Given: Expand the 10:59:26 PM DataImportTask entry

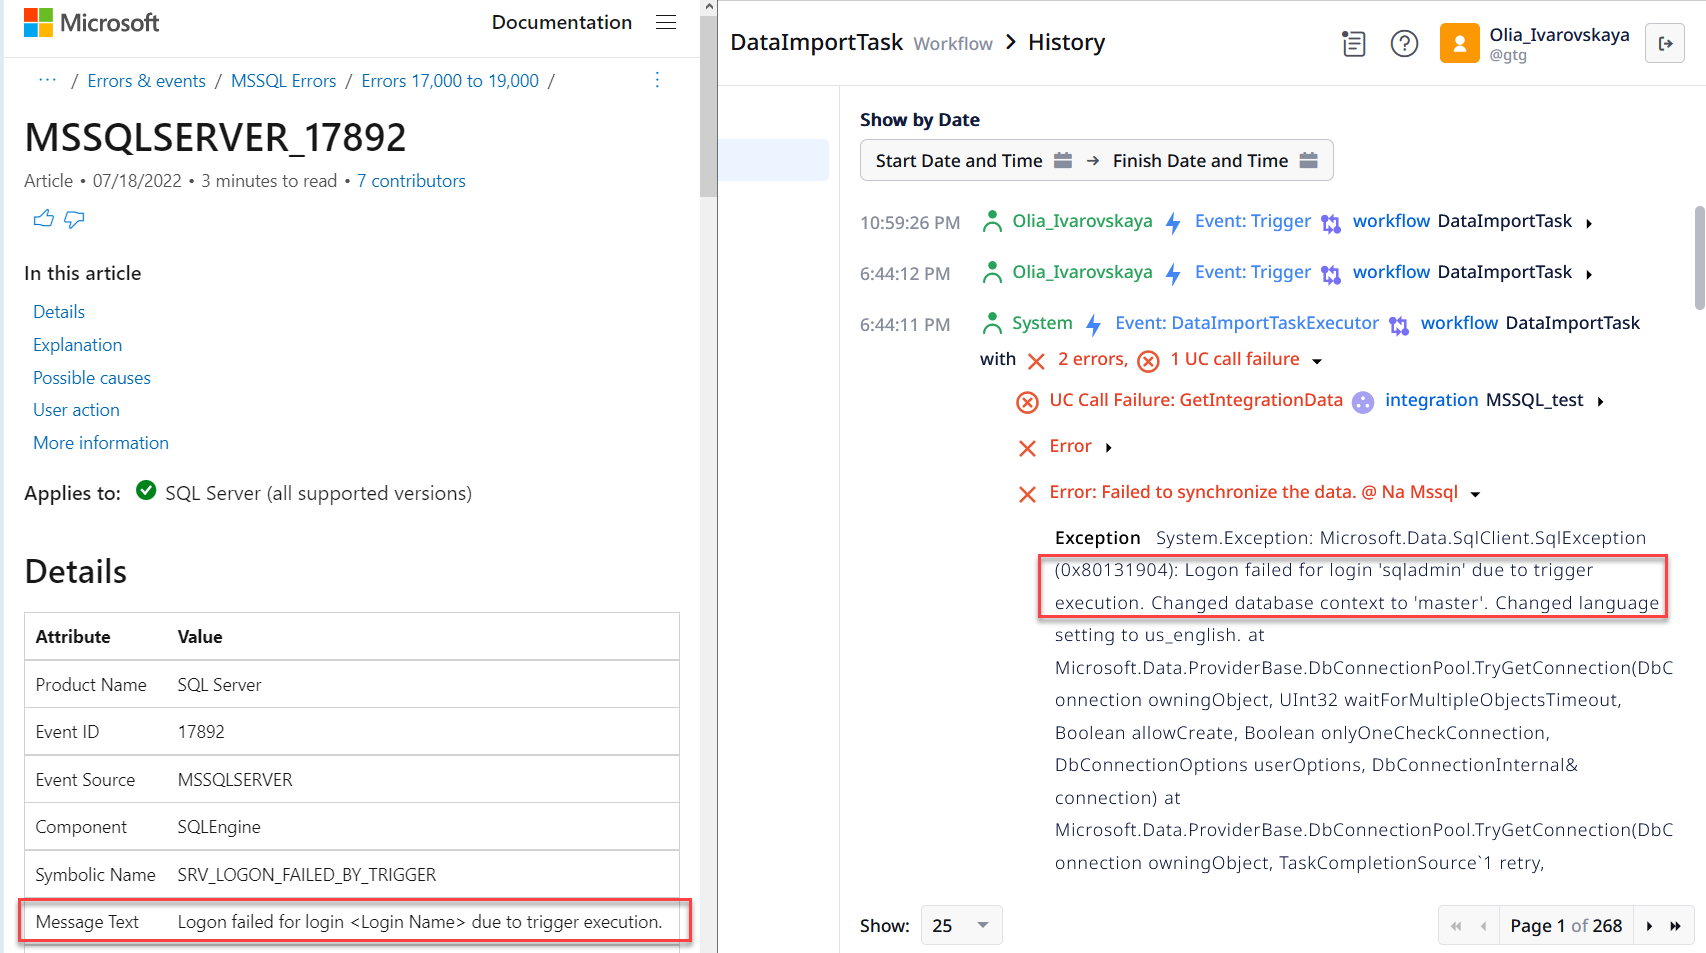Looking at the screenshot, I should (x=1589, y=223).
